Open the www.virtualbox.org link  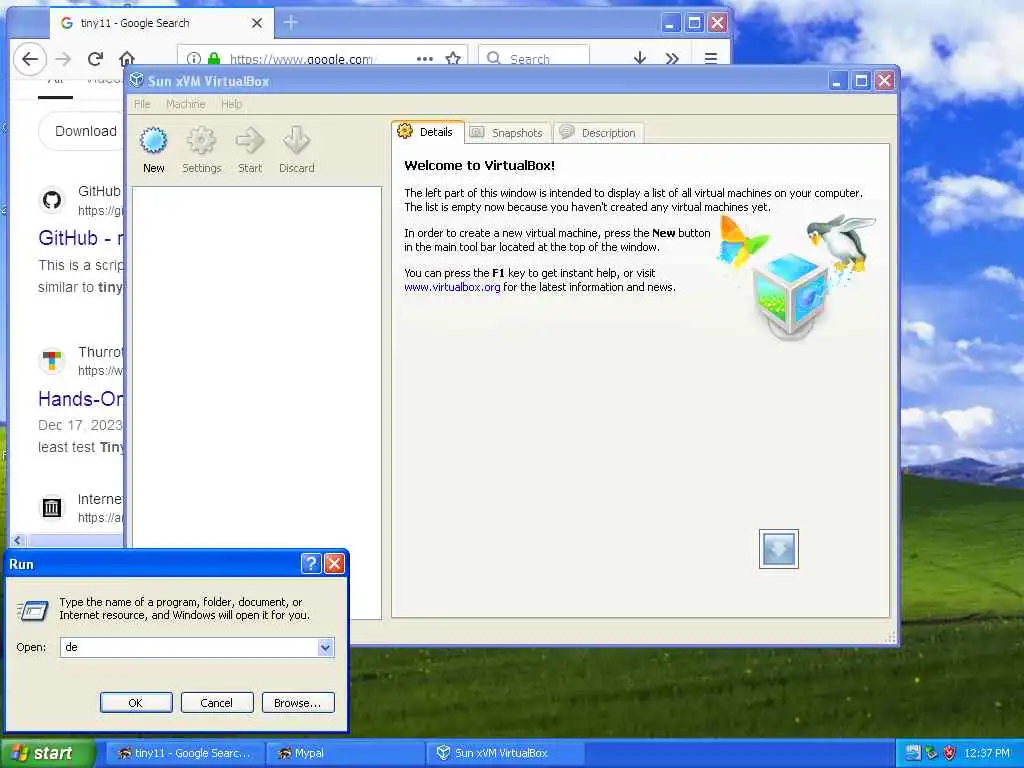click(x=452, y=287)
